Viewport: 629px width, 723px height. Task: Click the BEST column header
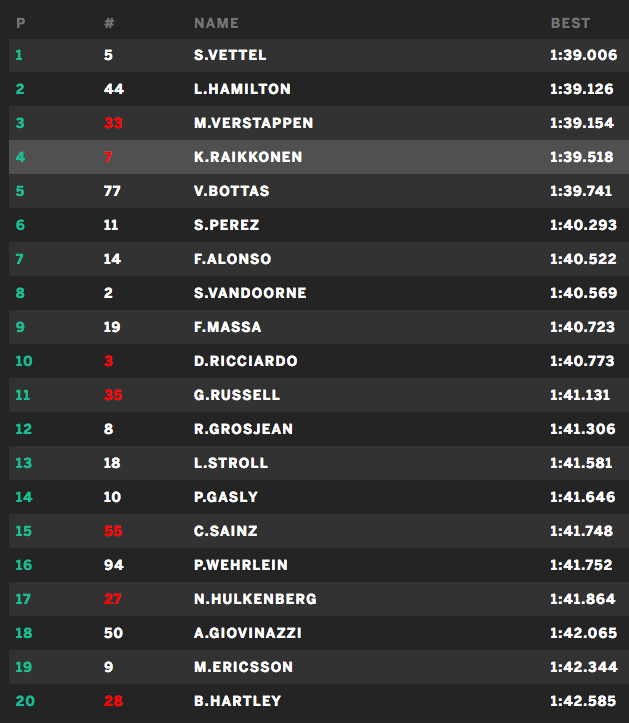tap(570, 23)
